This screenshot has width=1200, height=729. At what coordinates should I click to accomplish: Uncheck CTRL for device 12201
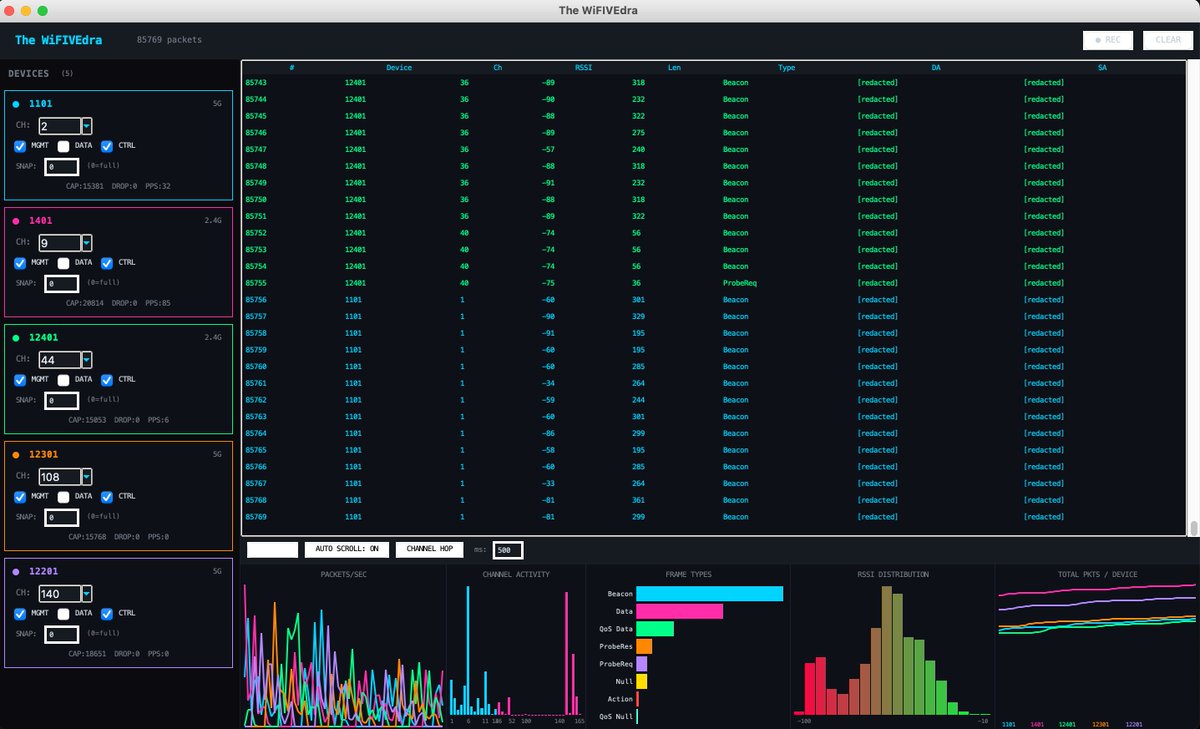[x=107, y=613]
